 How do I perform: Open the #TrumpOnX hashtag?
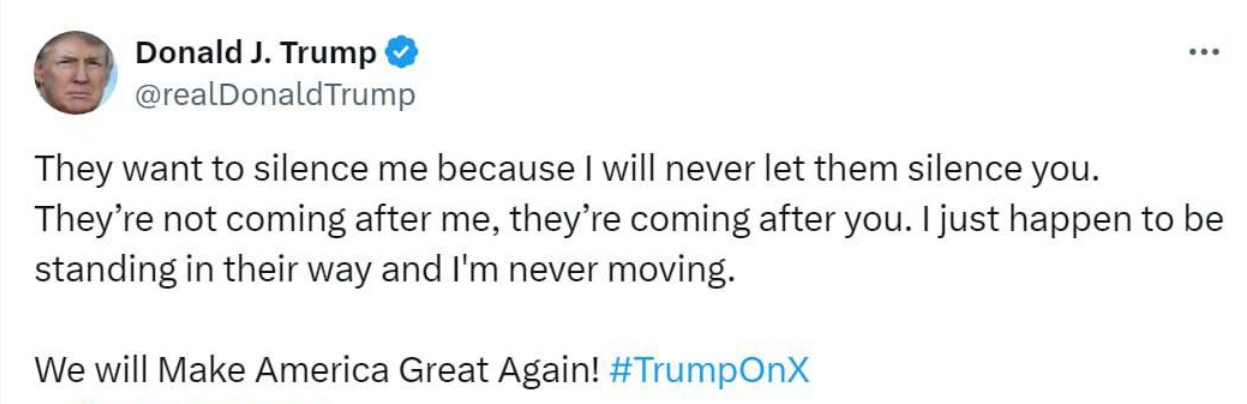[x=707, y=370]
